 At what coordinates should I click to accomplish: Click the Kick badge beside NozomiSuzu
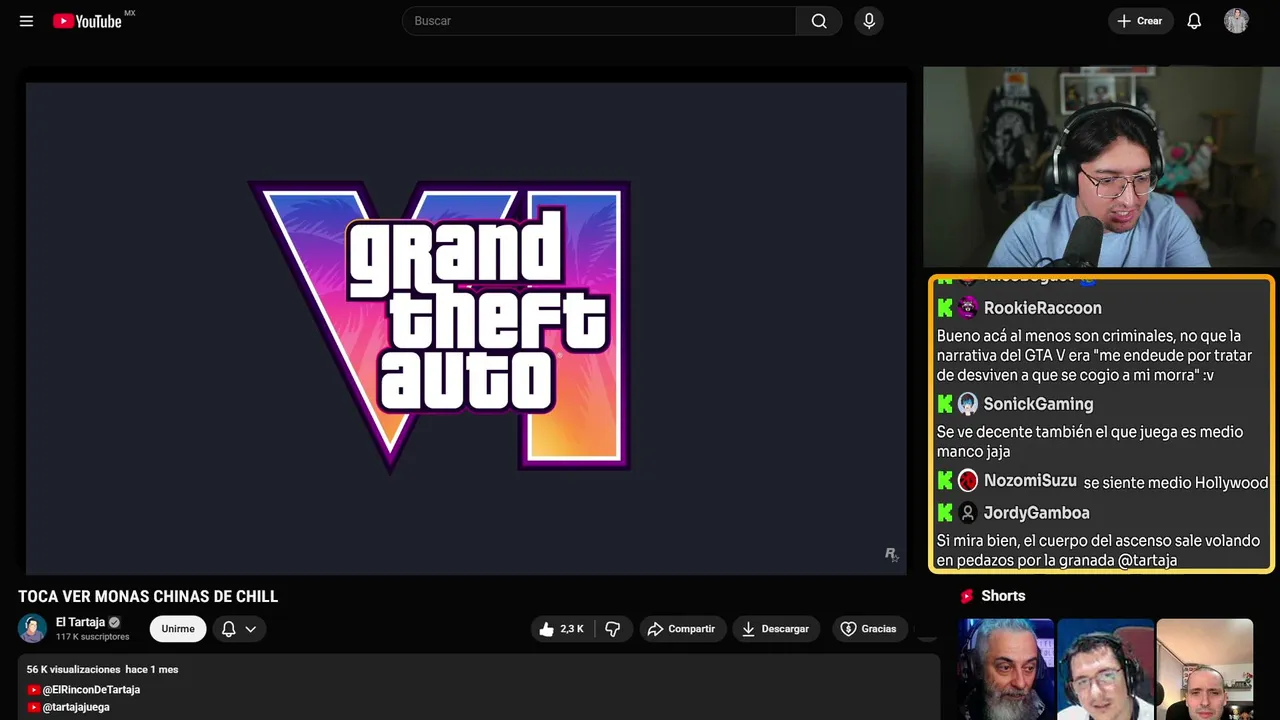click(x=945, y=481)
